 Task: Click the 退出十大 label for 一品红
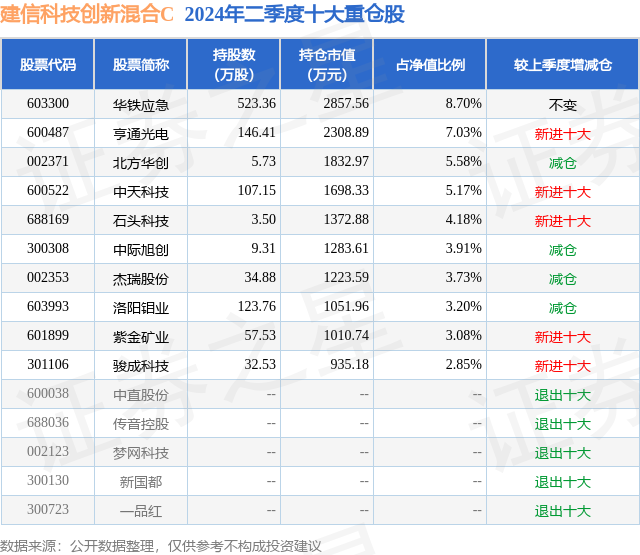point(562,510)
